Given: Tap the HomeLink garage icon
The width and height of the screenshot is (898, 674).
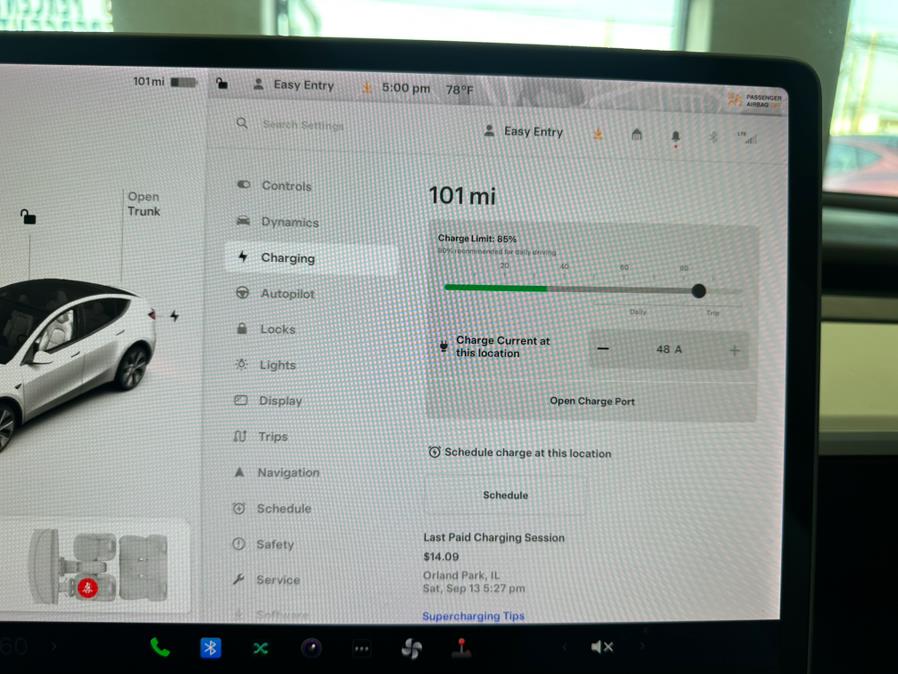Looking at the screenshot, I should tap(636, 134).
